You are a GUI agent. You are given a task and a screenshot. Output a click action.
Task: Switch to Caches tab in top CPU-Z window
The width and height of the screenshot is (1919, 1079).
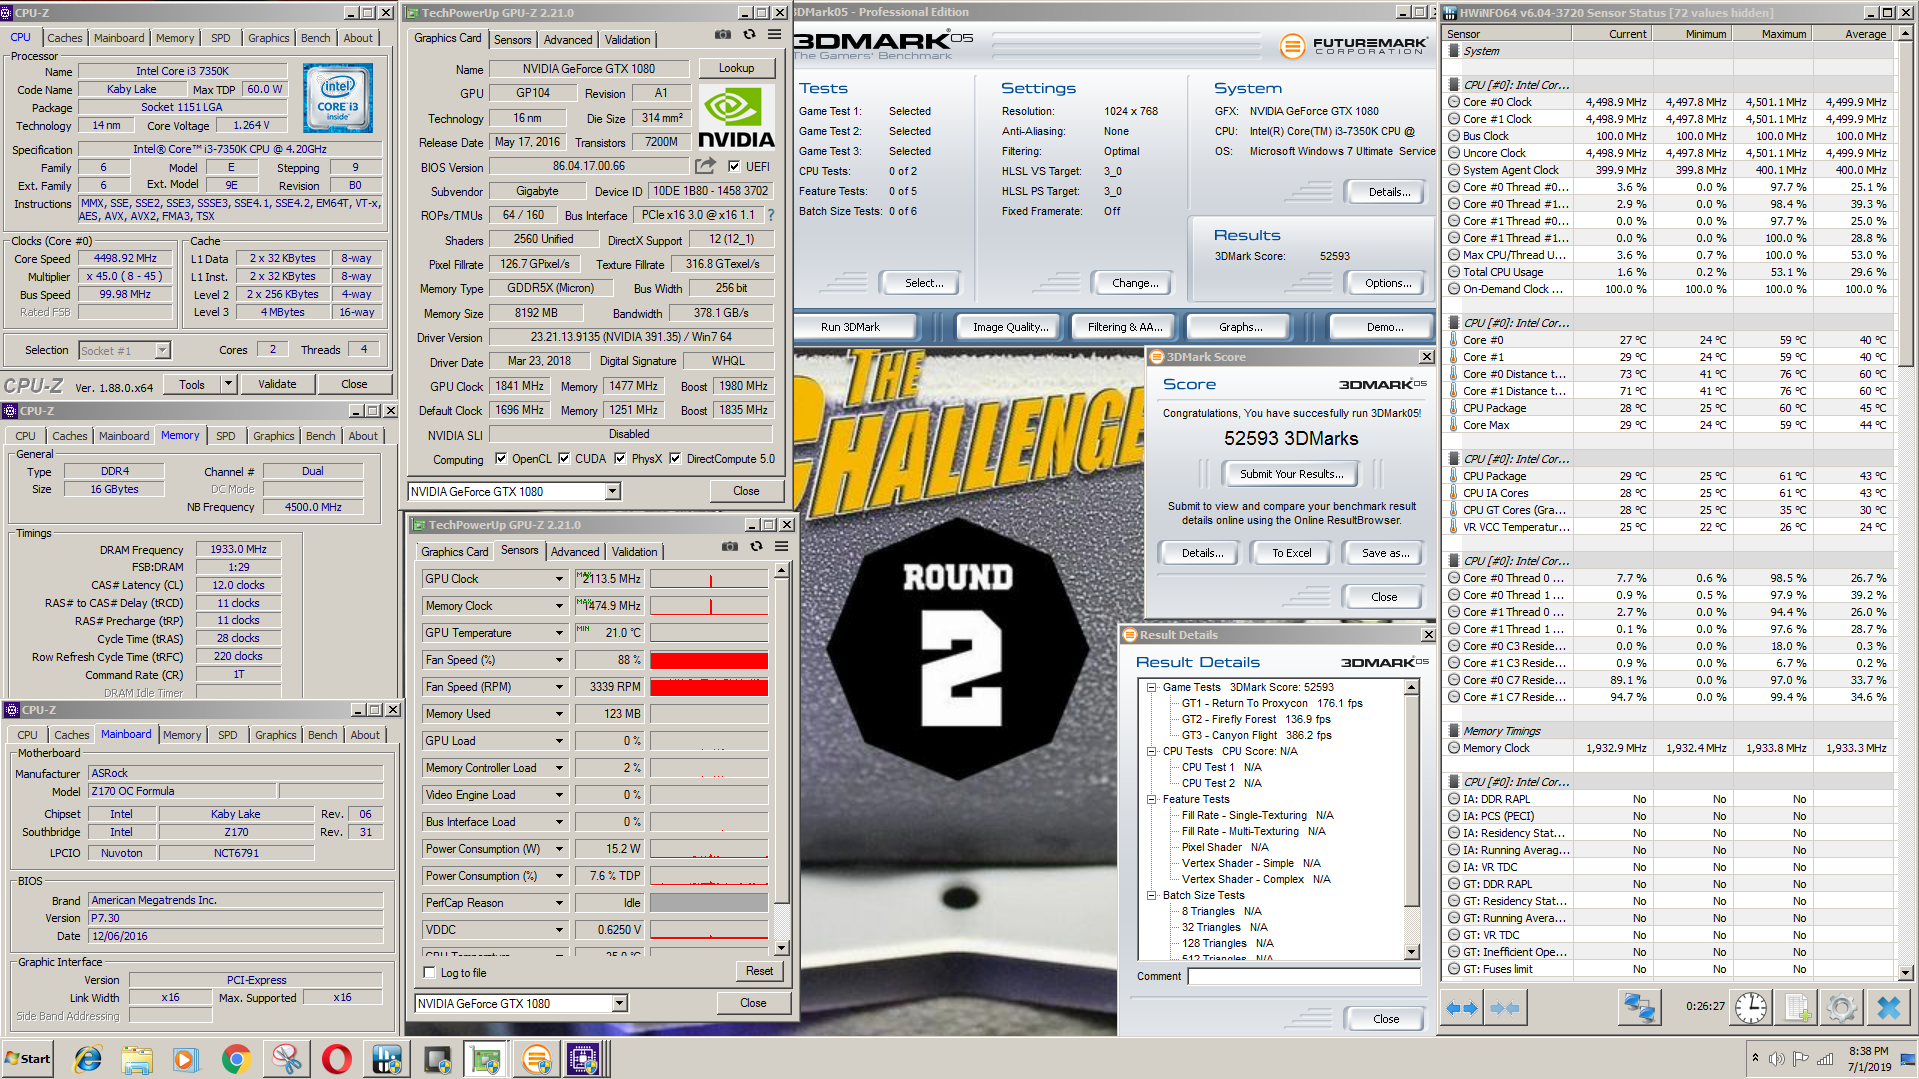pos(65,38)
